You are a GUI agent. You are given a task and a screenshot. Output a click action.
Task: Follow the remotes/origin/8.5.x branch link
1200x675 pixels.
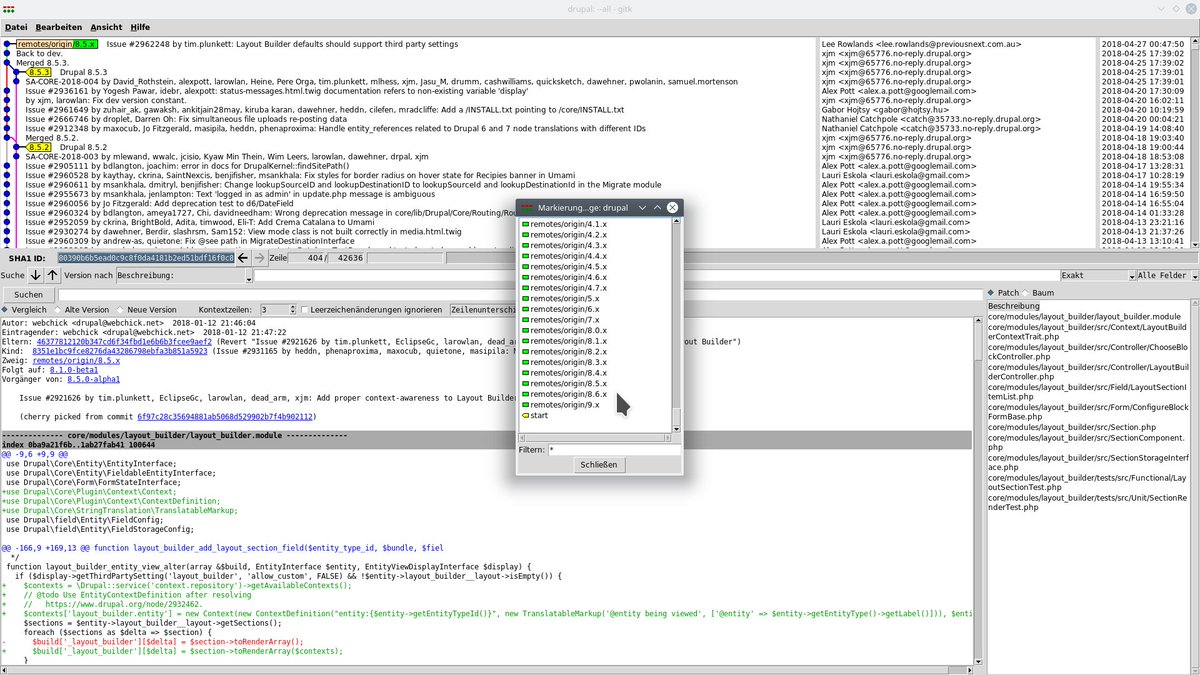coord(76,362)
